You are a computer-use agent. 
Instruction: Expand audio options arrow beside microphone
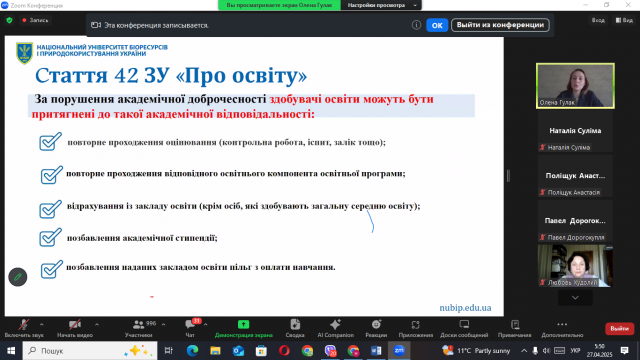click(x=42, y=324)
